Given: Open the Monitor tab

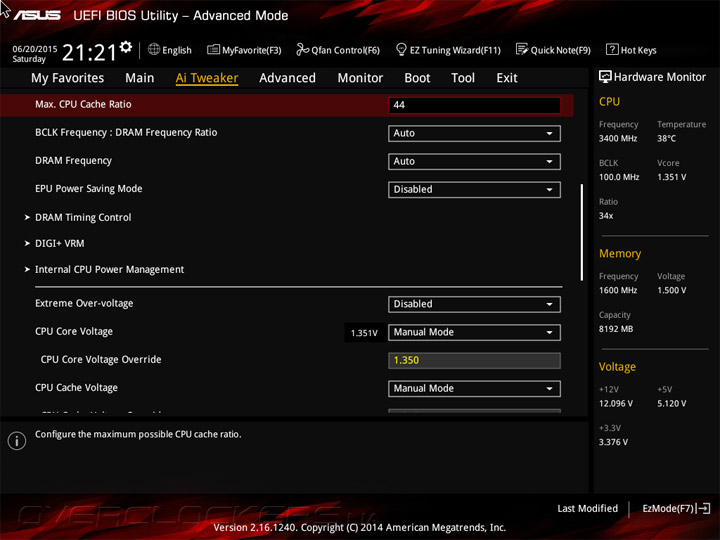Looking at the screenshot, I should pos(360,78).
